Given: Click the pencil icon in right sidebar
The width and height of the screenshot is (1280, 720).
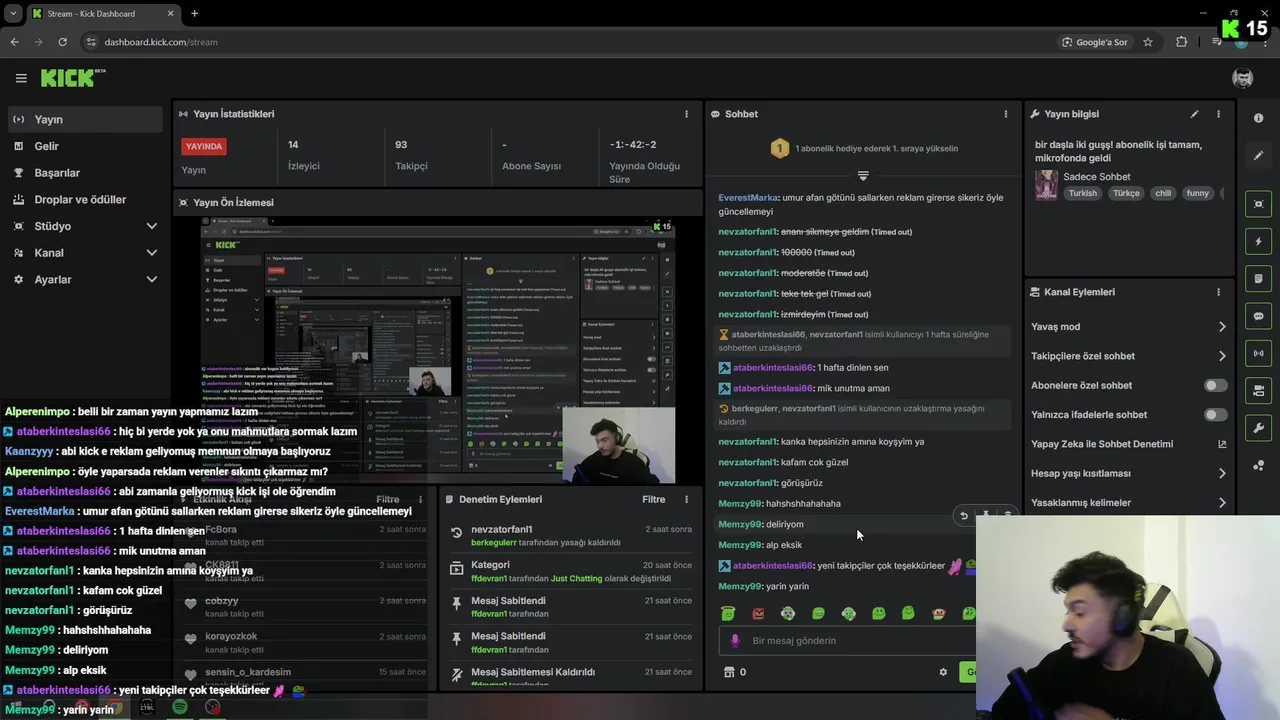Looking at the screenshot, I should pyautogui.click(x=1258, y=155).
